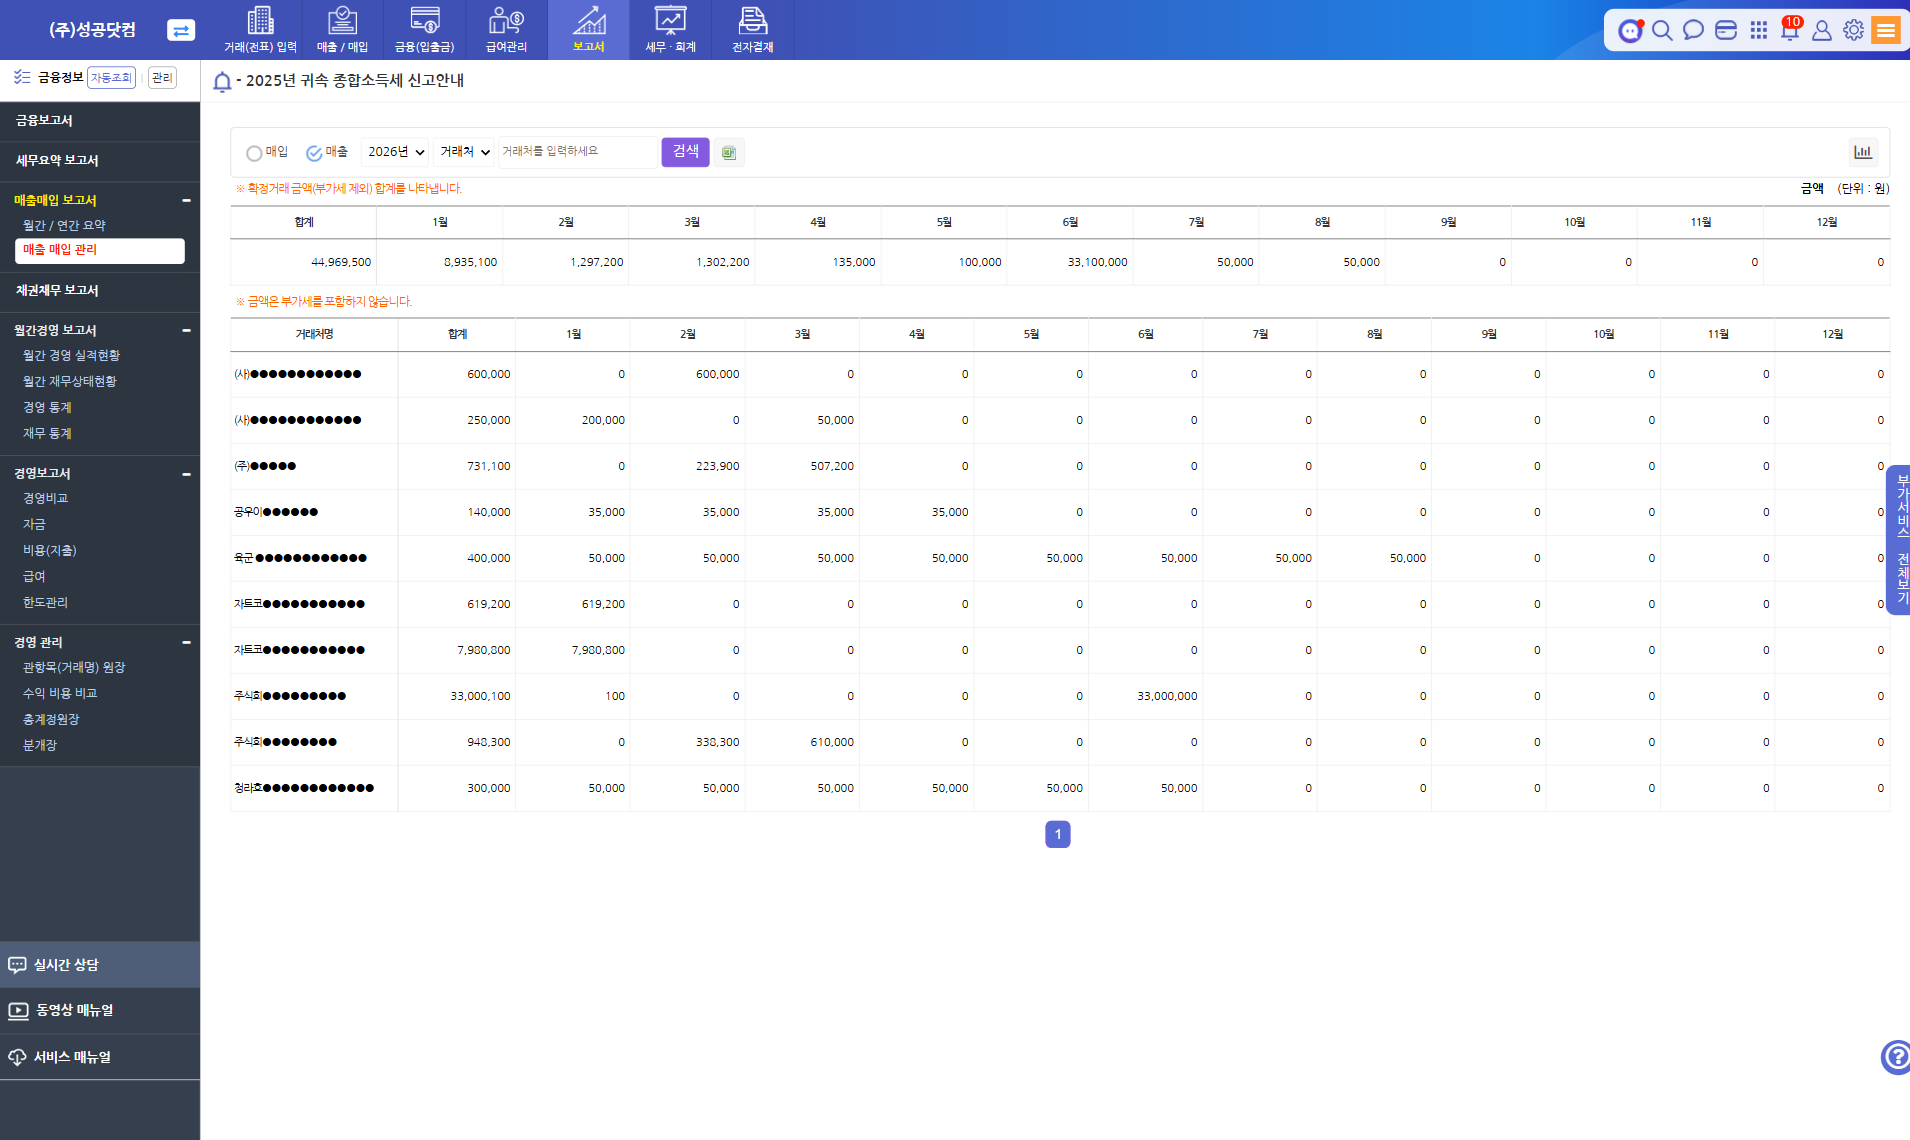Image resolution: width=1910 pixels, height=1140 pixels.
Task: Open the 2026년 year dropdown
Action: (395, 152)
